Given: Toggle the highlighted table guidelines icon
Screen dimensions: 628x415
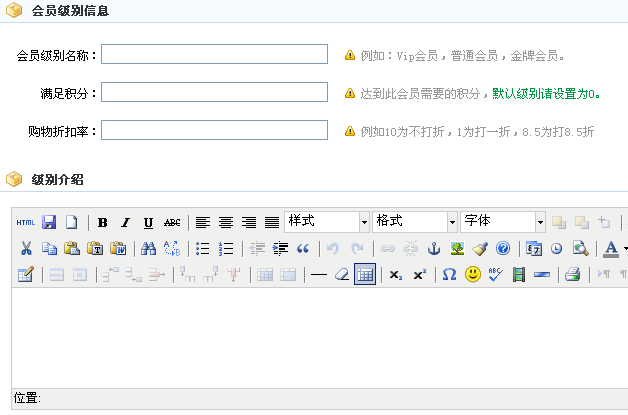Looking at the screenshot, I should tap(365, 274).
